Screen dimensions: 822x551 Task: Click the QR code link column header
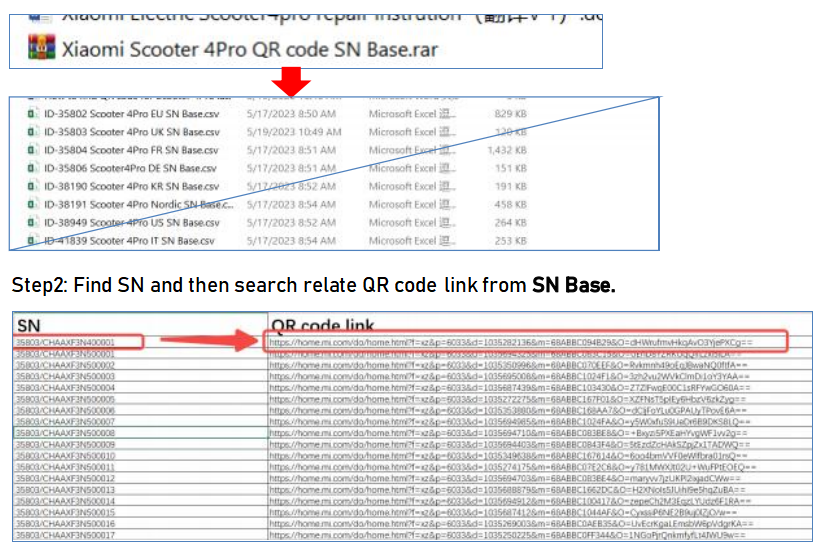coord(324,326)
